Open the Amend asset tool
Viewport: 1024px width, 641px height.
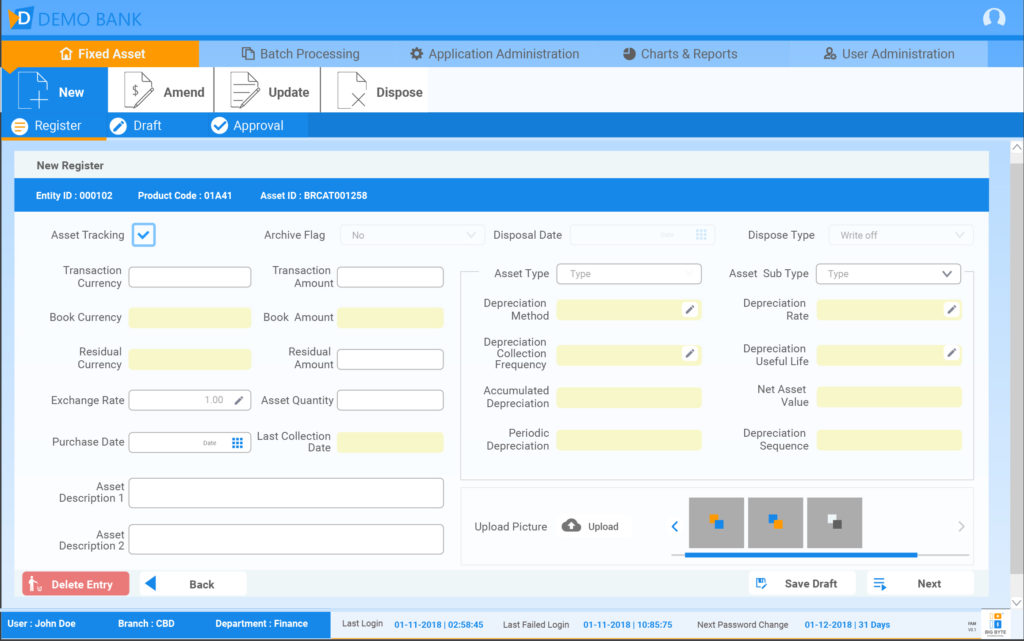(160, 89)
